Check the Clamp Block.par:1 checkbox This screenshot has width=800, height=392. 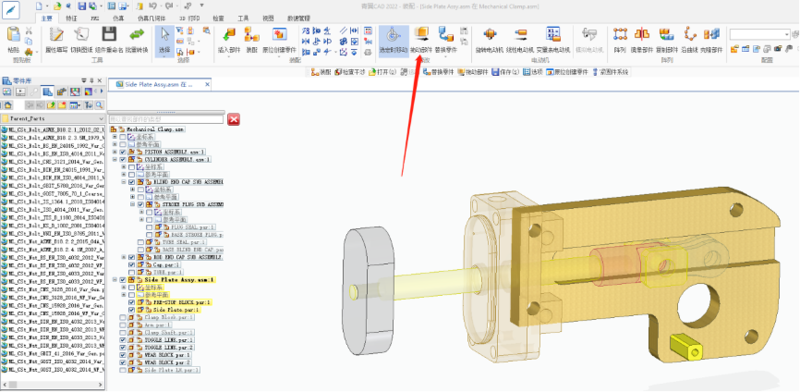coord(122,317)
